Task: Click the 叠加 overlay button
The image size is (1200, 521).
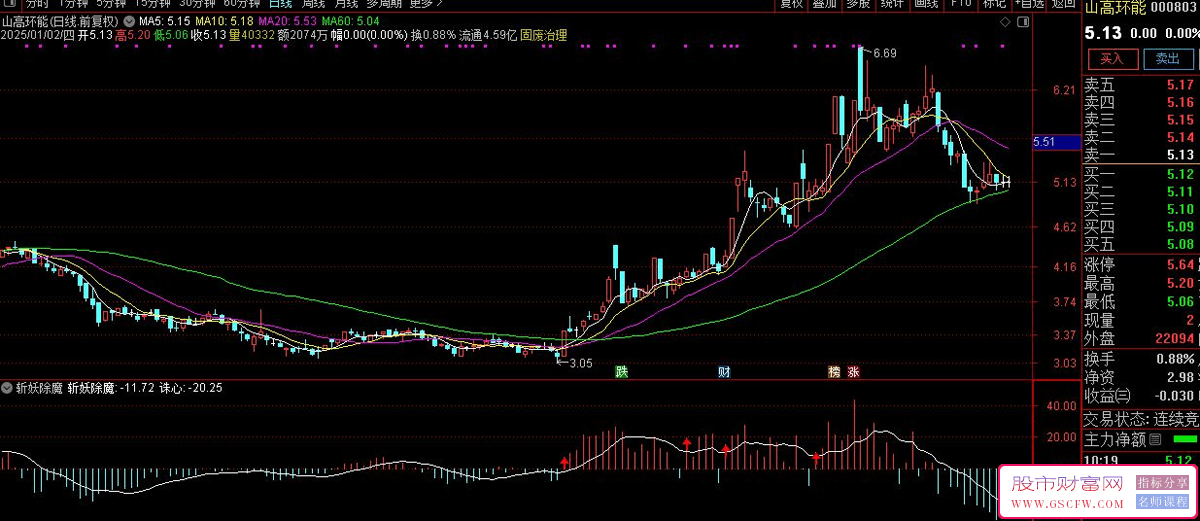Action: click(x=824, y=4)
